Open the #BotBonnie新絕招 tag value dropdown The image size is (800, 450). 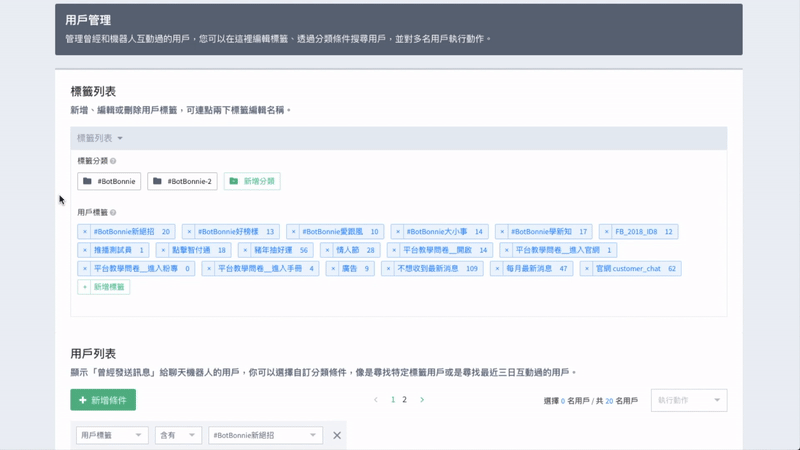coord(265,435)
